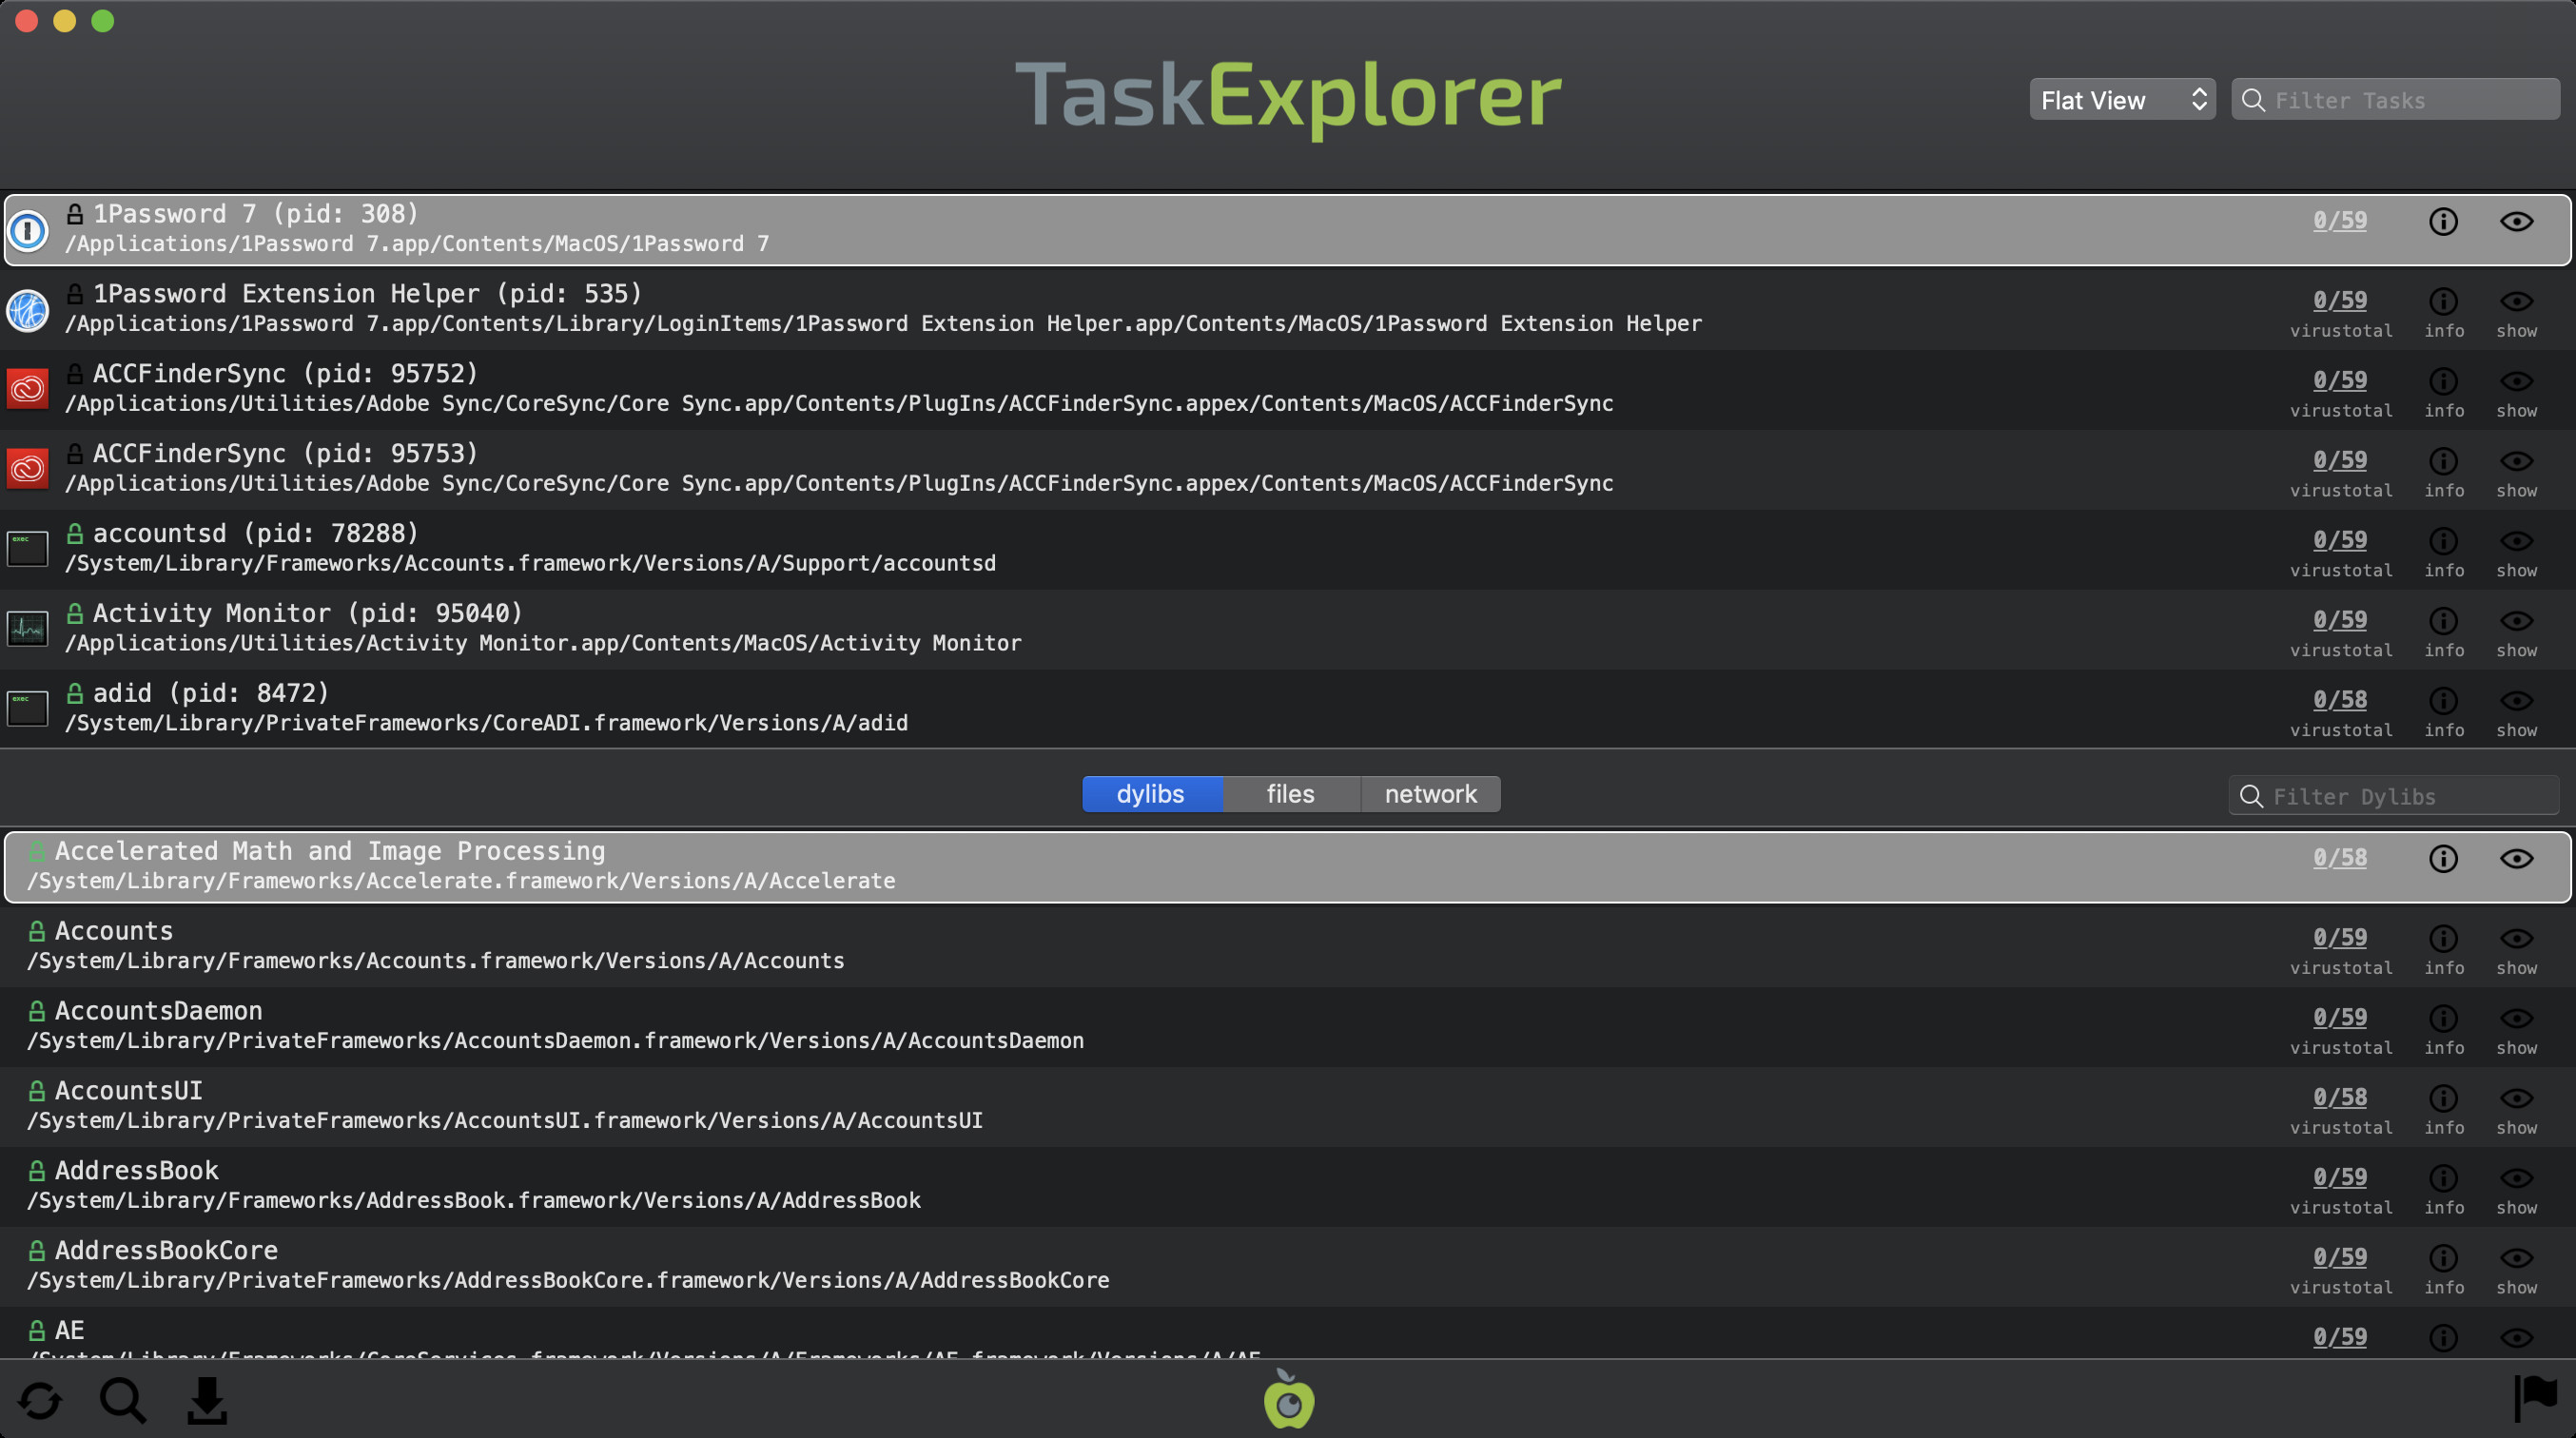Open info for adid process
This screenshot has height=1438, width=2576.
(2443, 701)
